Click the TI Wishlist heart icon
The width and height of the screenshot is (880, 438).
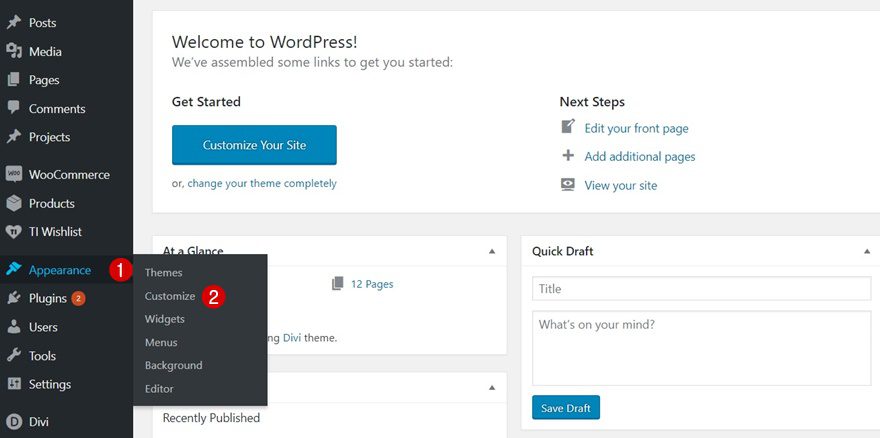click(x=14, y=232)
